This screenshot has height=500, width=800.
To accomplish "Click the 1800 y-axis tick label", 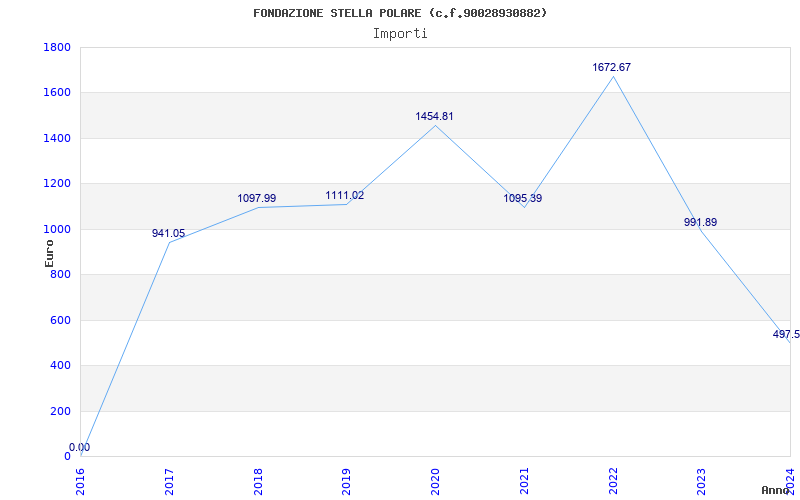I will click(x=57, y=47).
